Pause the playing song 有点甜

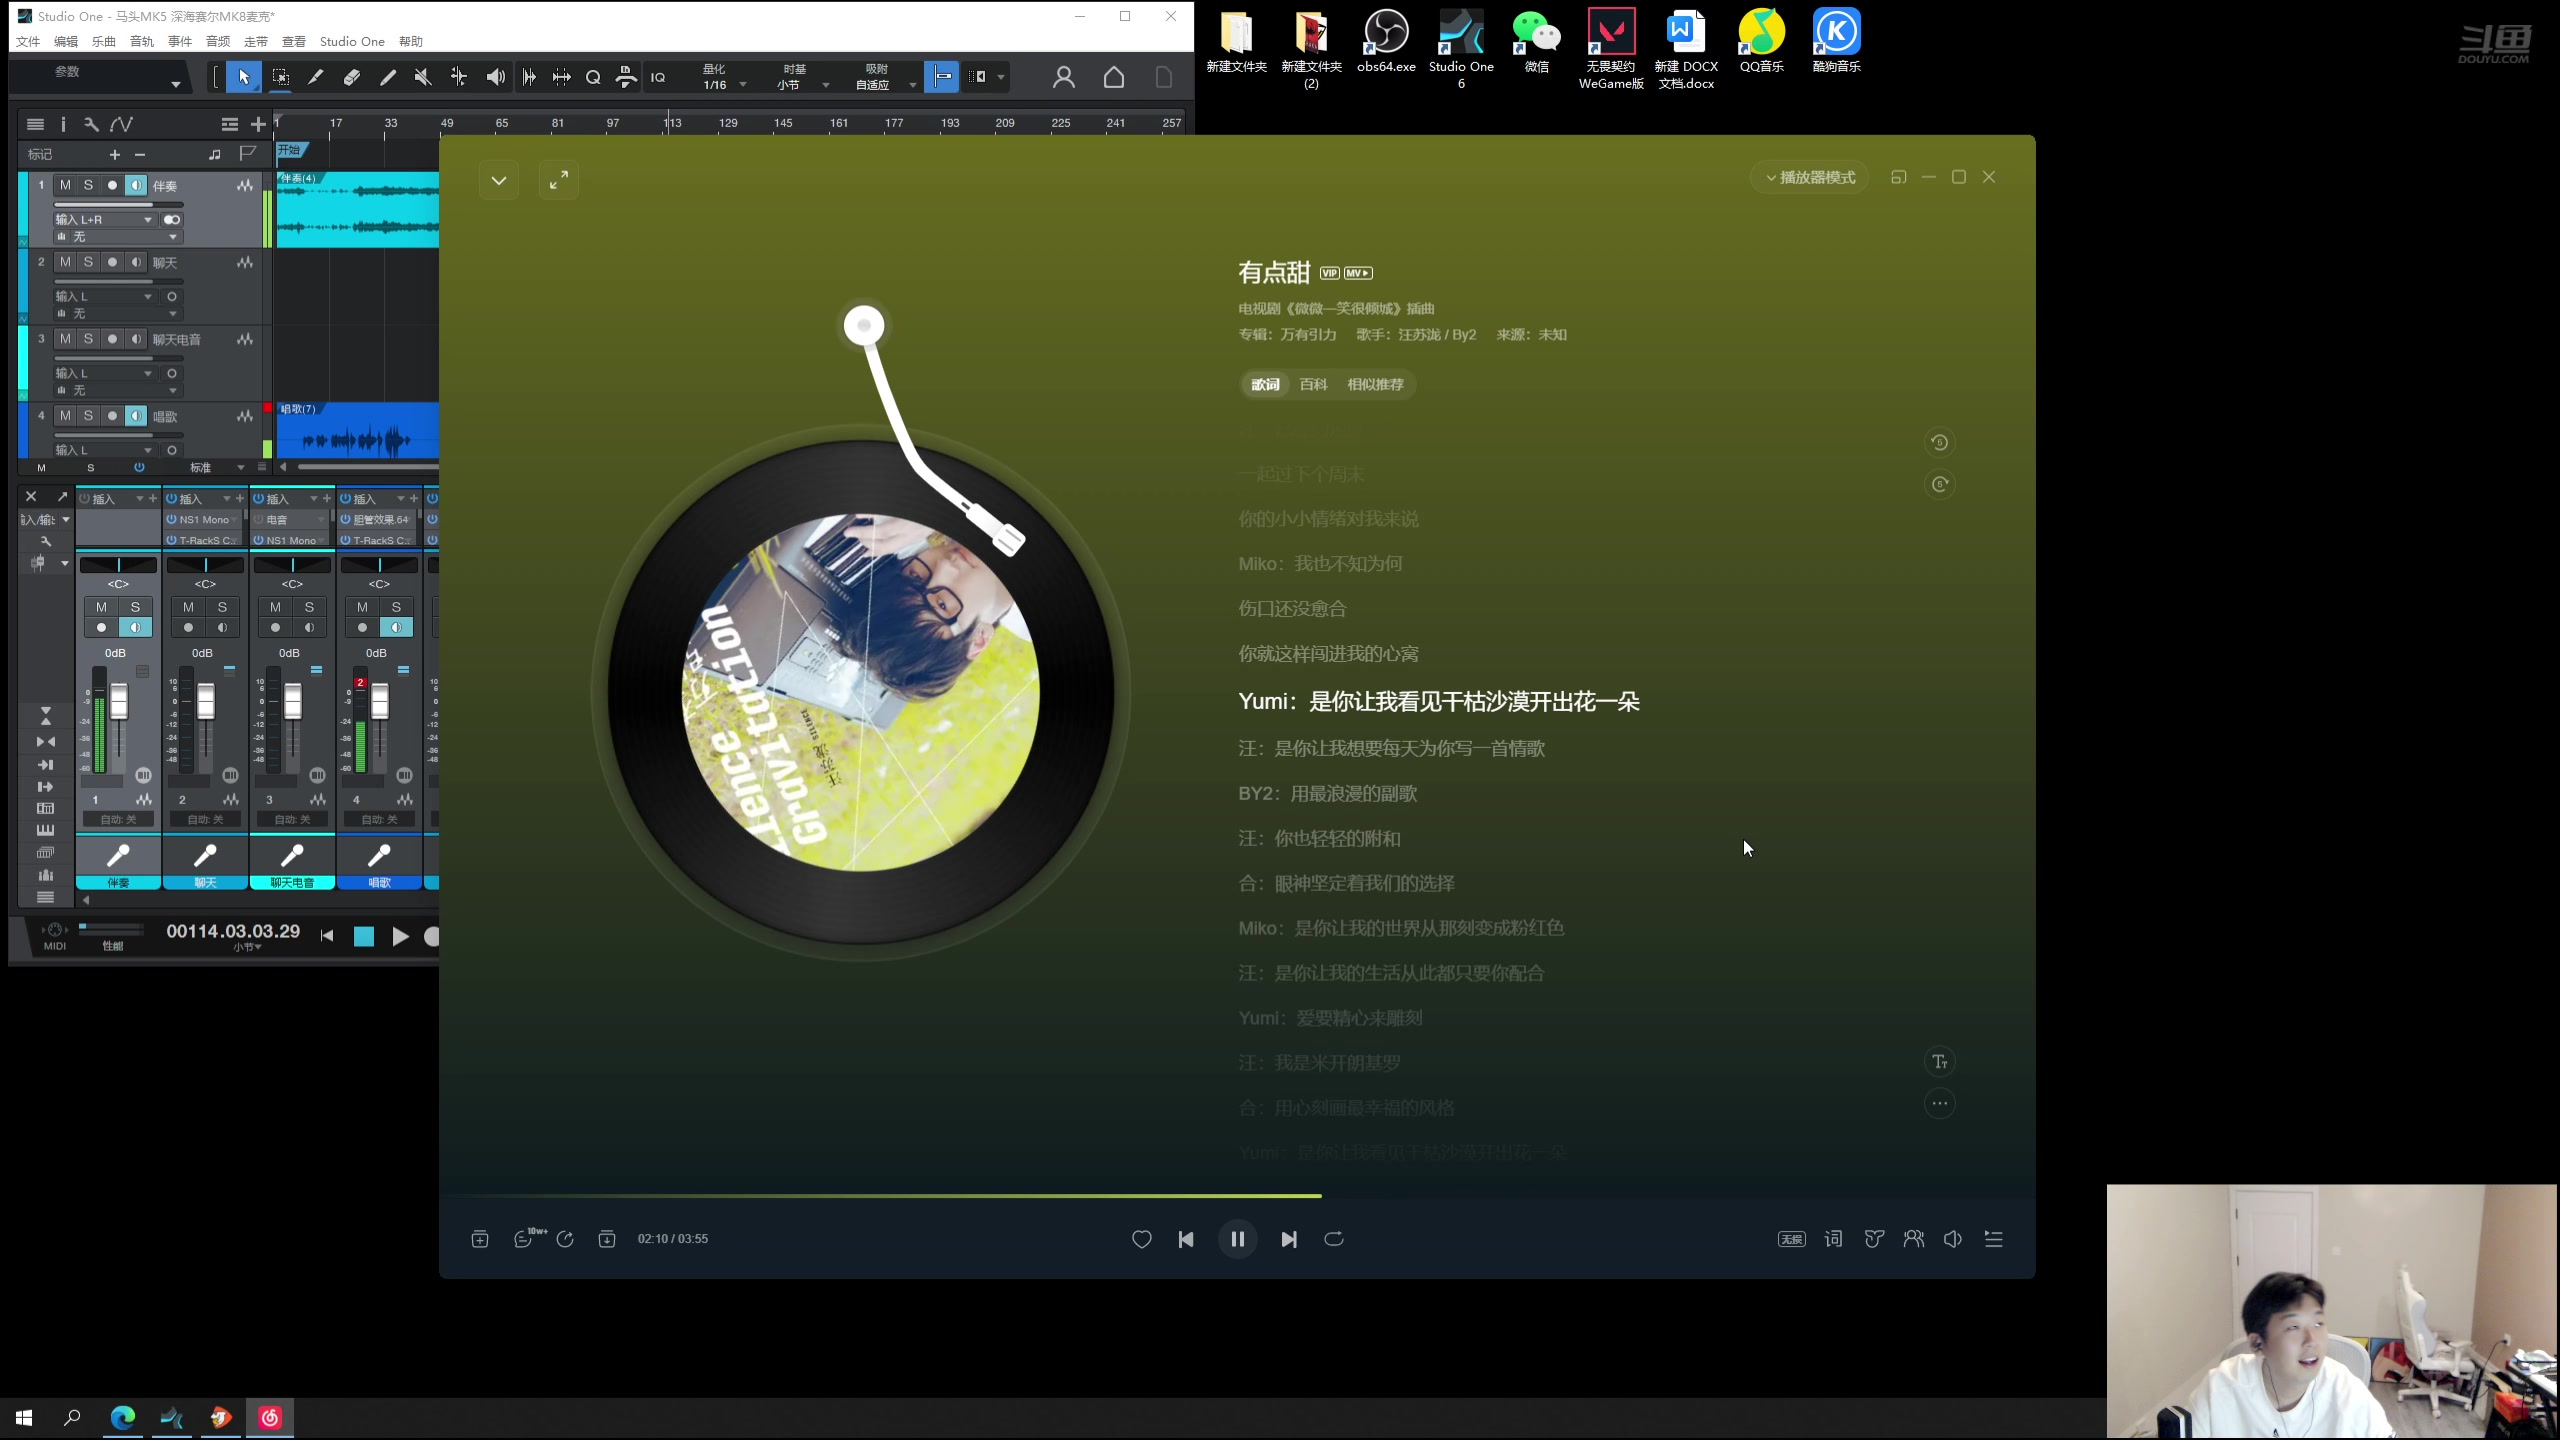click(1237, 1239)
